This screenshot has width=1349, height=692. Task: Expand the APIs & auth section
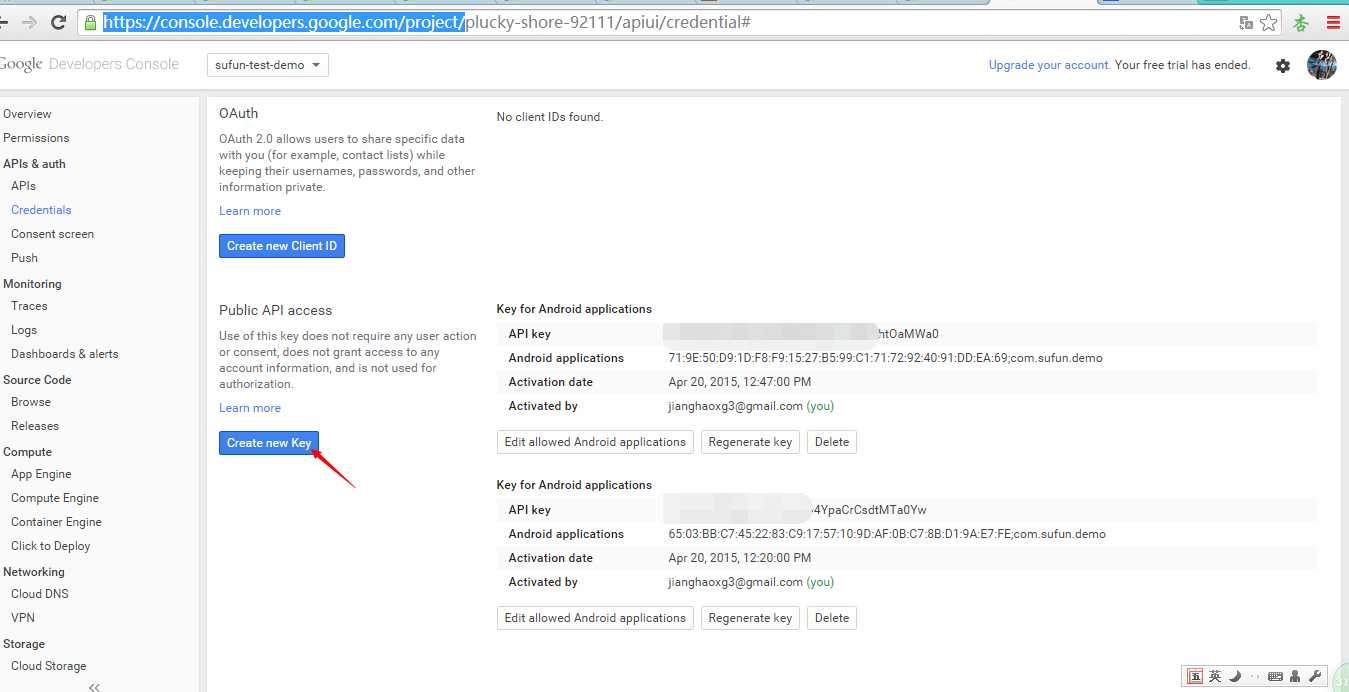34,164
